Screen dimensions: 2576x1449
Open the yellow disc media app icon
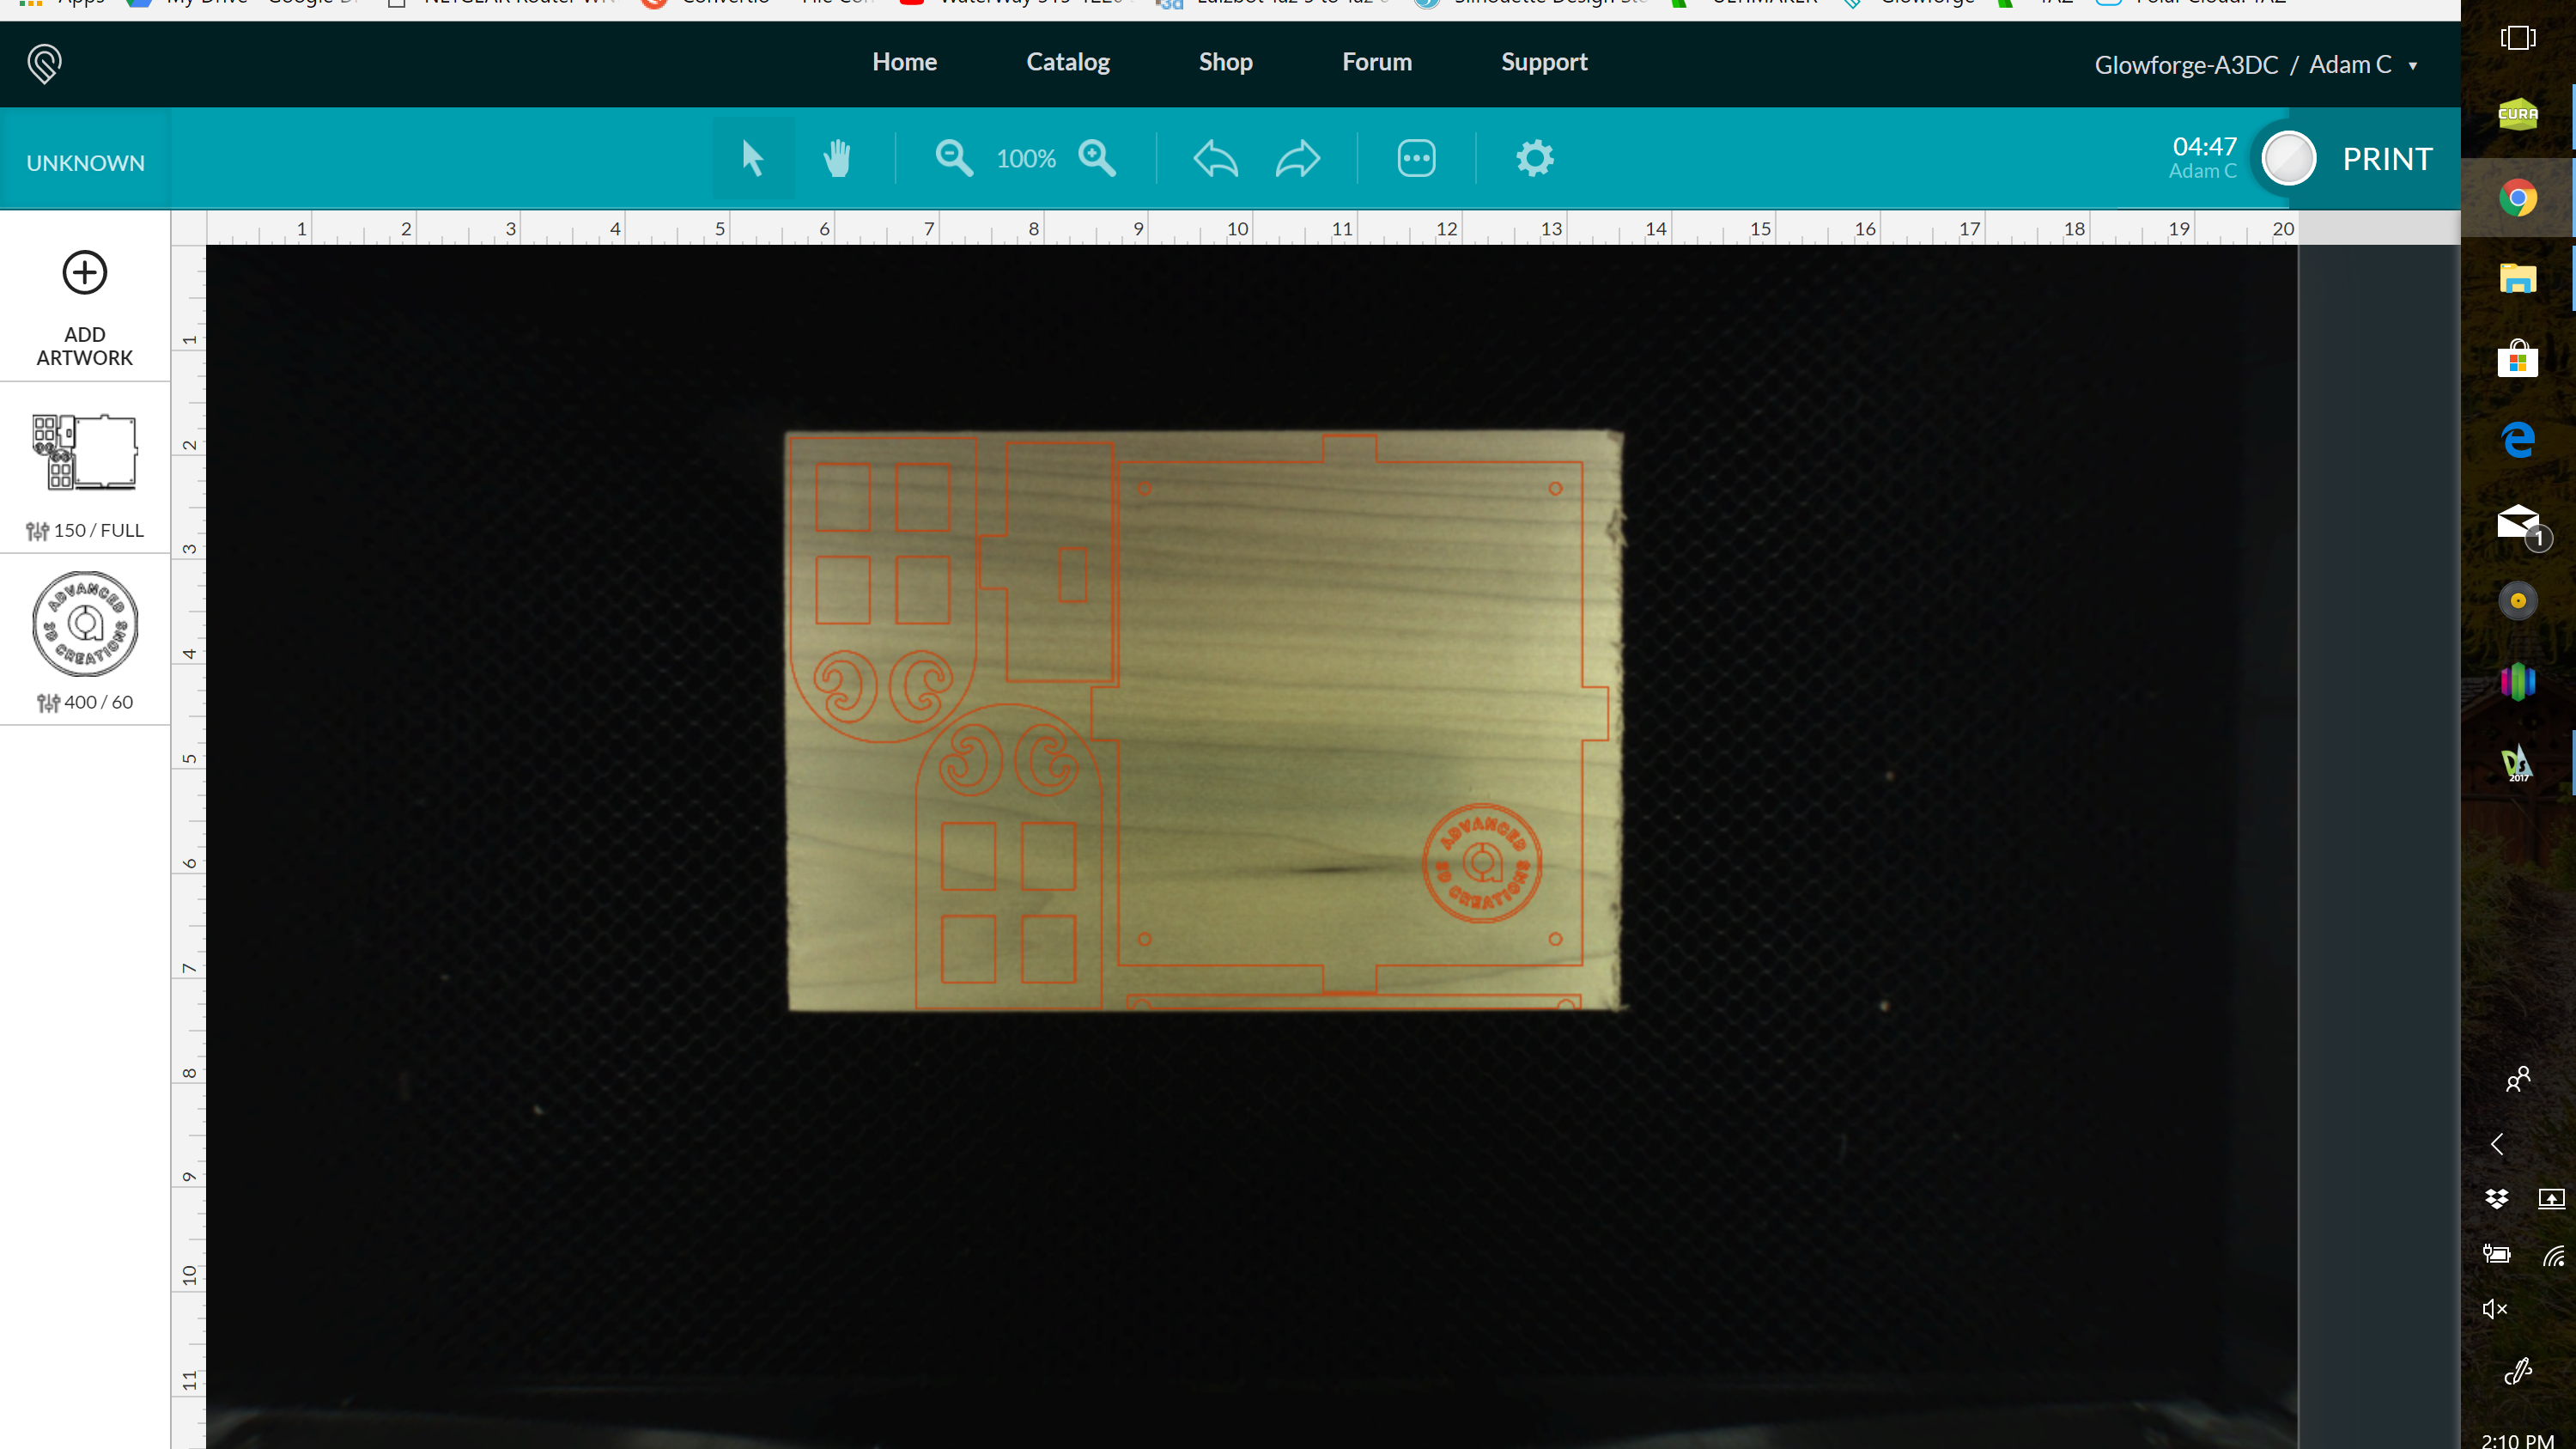[2517, 601]
